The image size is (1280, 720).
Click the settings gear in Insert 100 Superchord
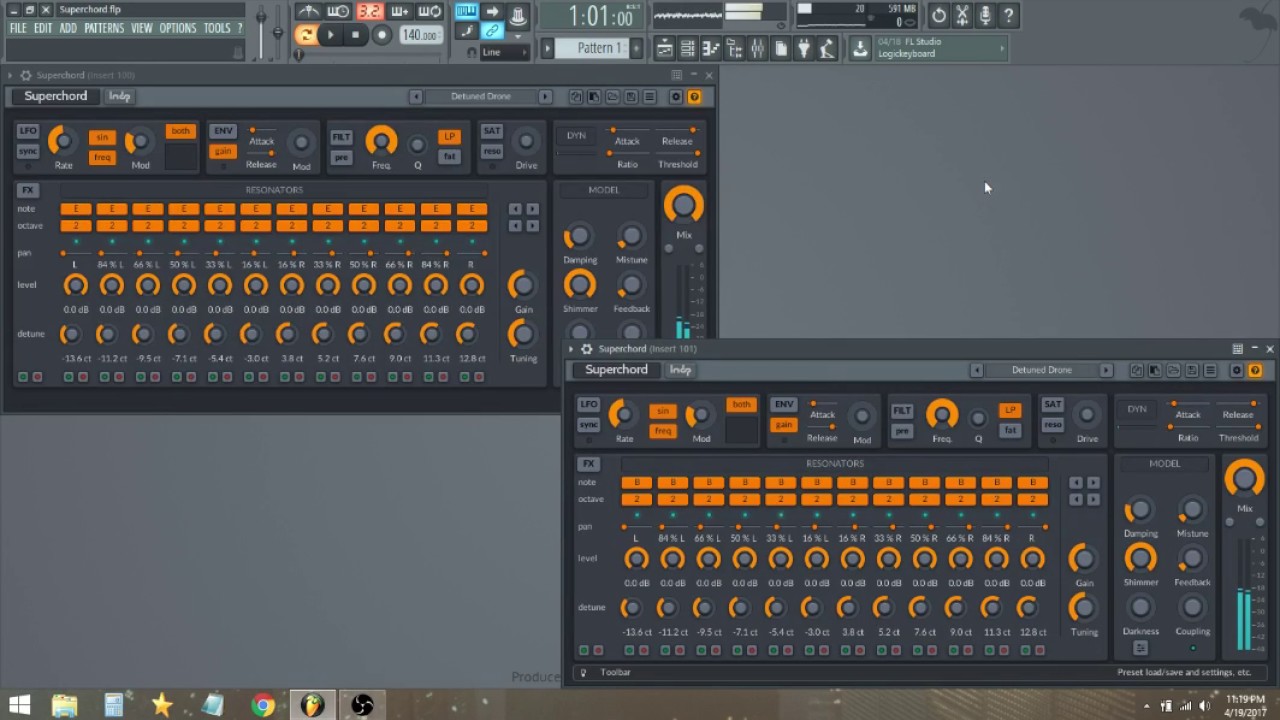tap(676, 97)
